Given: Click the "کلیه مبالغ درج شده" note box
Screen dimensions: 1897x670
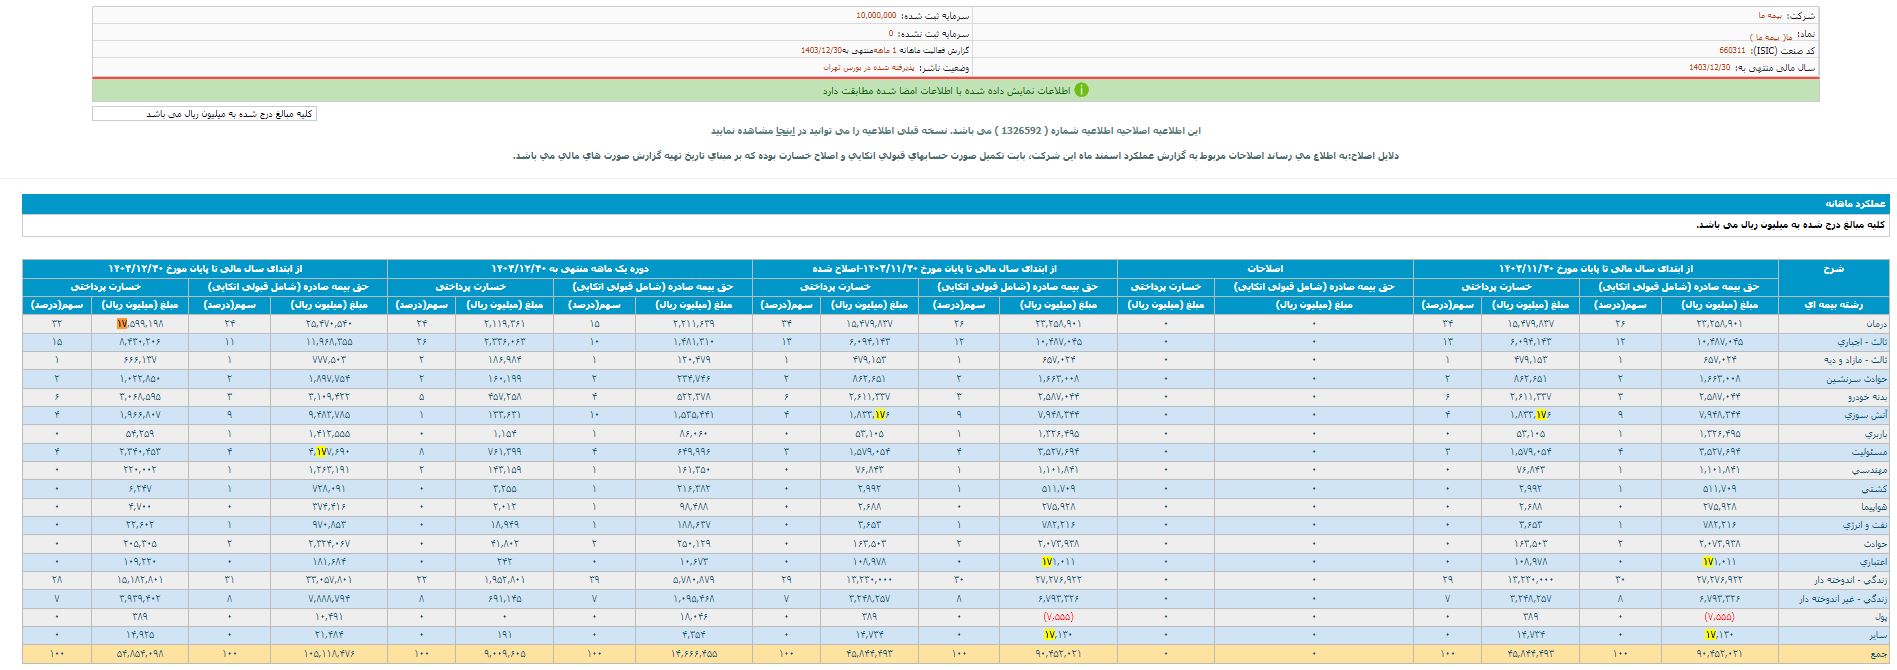Looking at the screenshot, I should coord(204,114).
